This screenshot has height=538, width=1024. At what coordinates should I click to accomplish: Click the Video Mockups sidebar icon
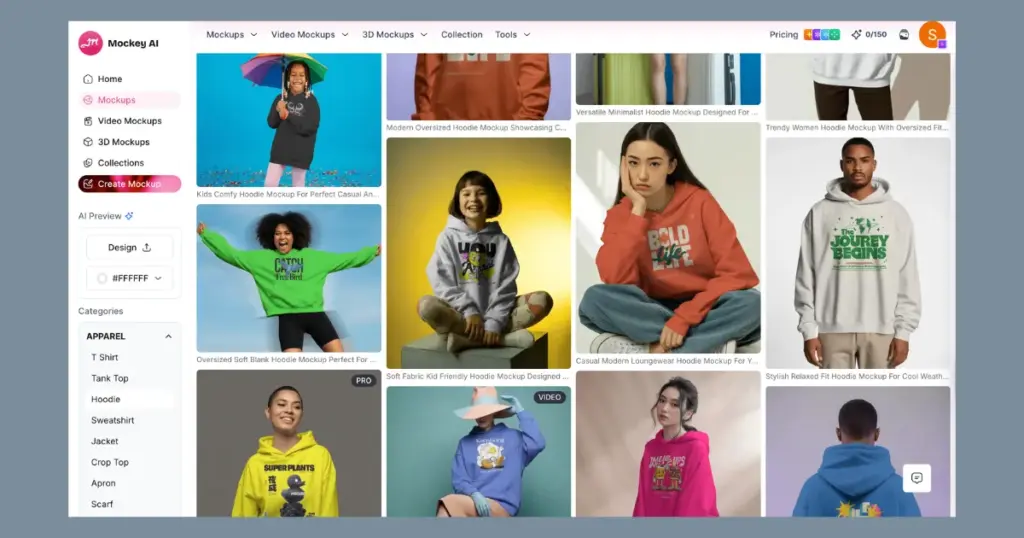pos(88,121)
